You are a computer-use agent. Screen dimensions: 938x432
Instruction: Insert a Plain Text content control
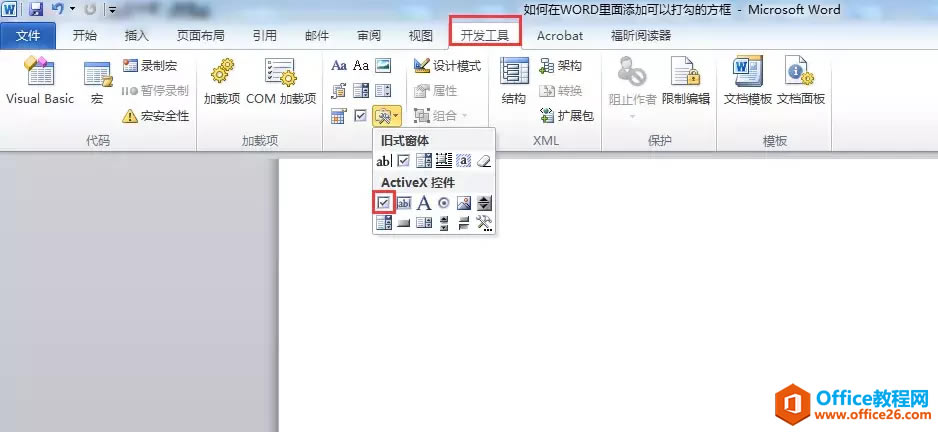361,65
